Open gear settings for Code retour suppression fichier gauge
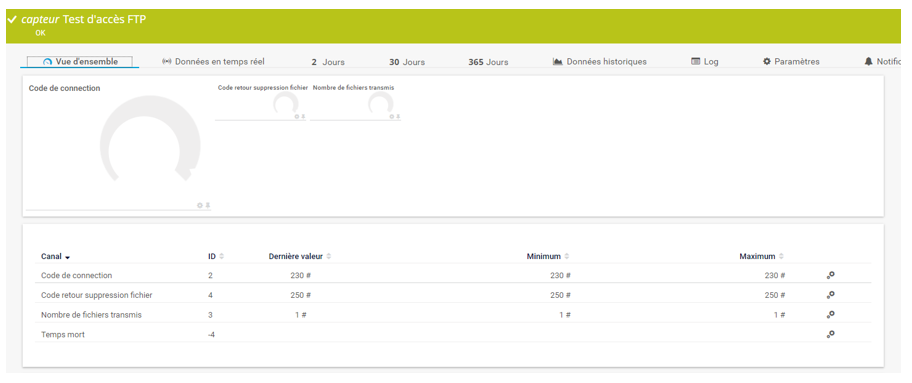 pyautogui.click(x=297, y=116)
